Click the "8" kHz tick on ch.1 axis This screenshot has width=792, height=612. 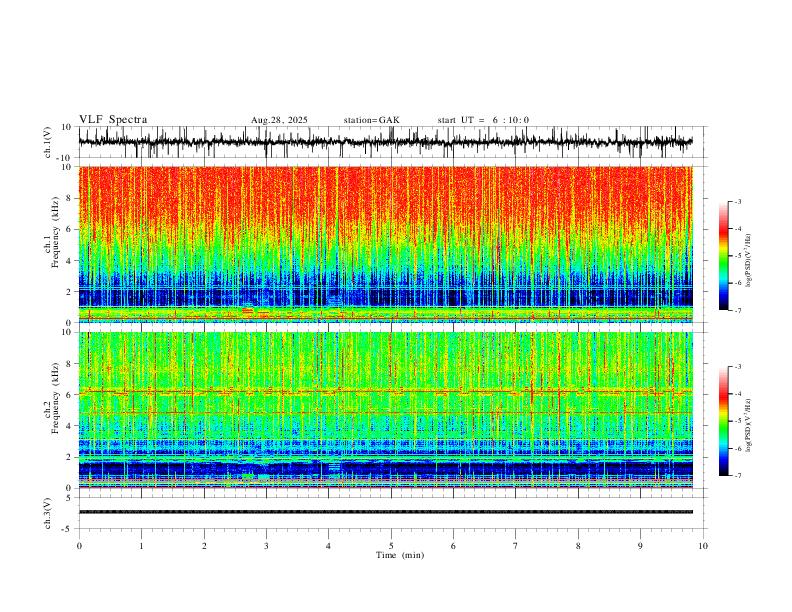70,198
